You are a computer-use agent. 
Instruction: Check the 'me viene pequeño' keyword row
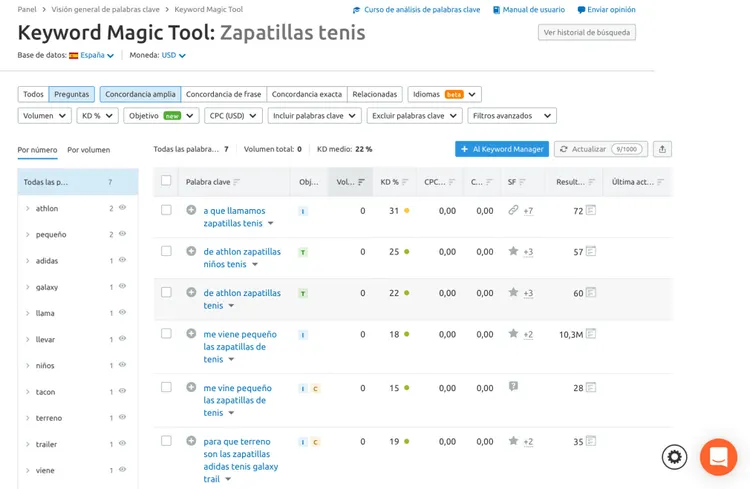tap(166, 333)
